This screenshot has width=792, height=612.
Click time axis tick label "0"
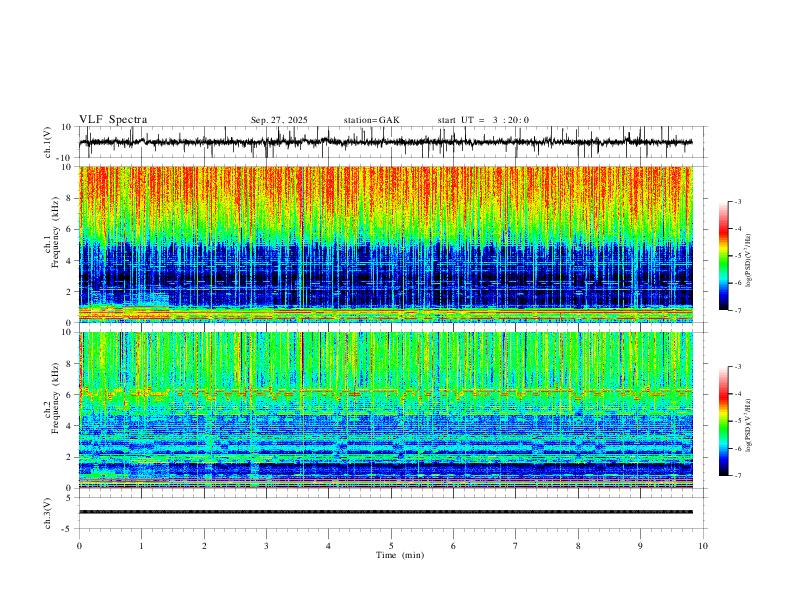click(79, 546)
